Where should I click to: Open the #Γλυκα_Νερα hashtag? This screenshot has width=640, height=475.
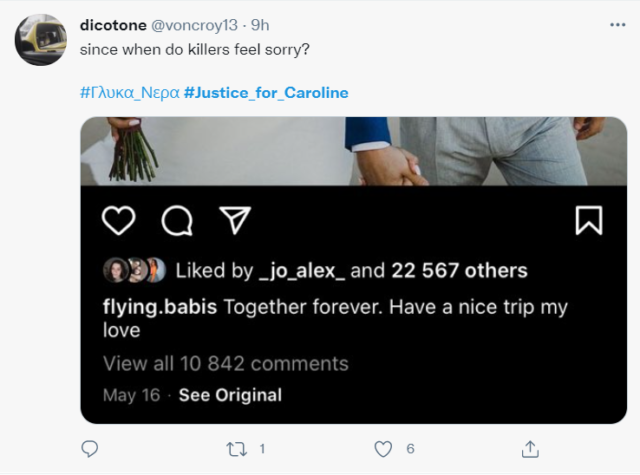(129, 93)
